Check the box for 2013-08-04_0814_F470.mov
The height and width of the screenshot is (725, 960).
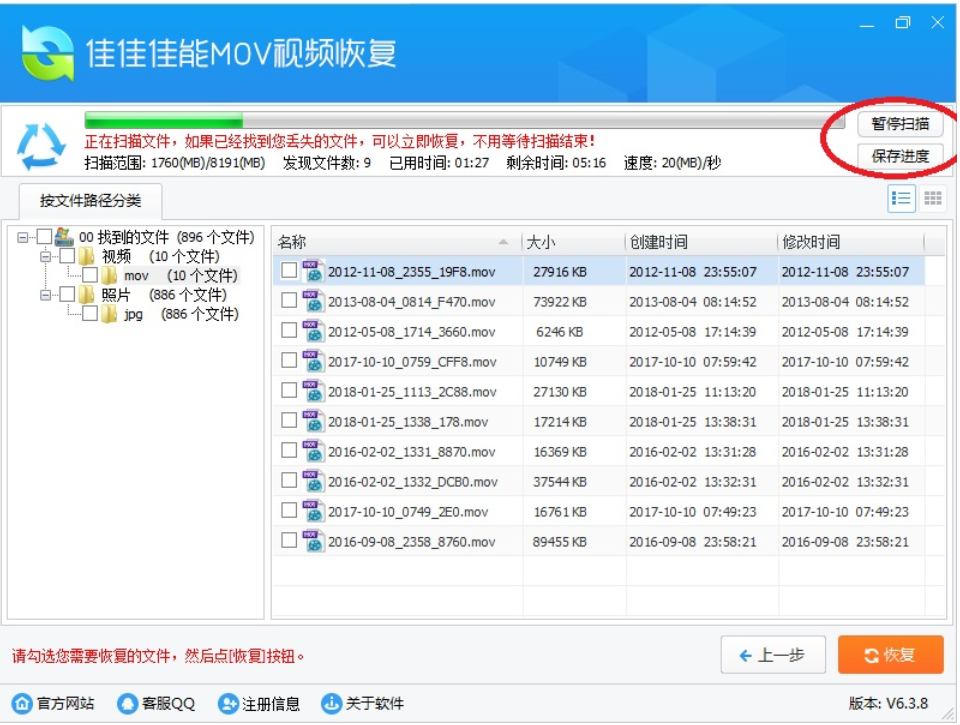pyautogui.click(x=289, y=300)
